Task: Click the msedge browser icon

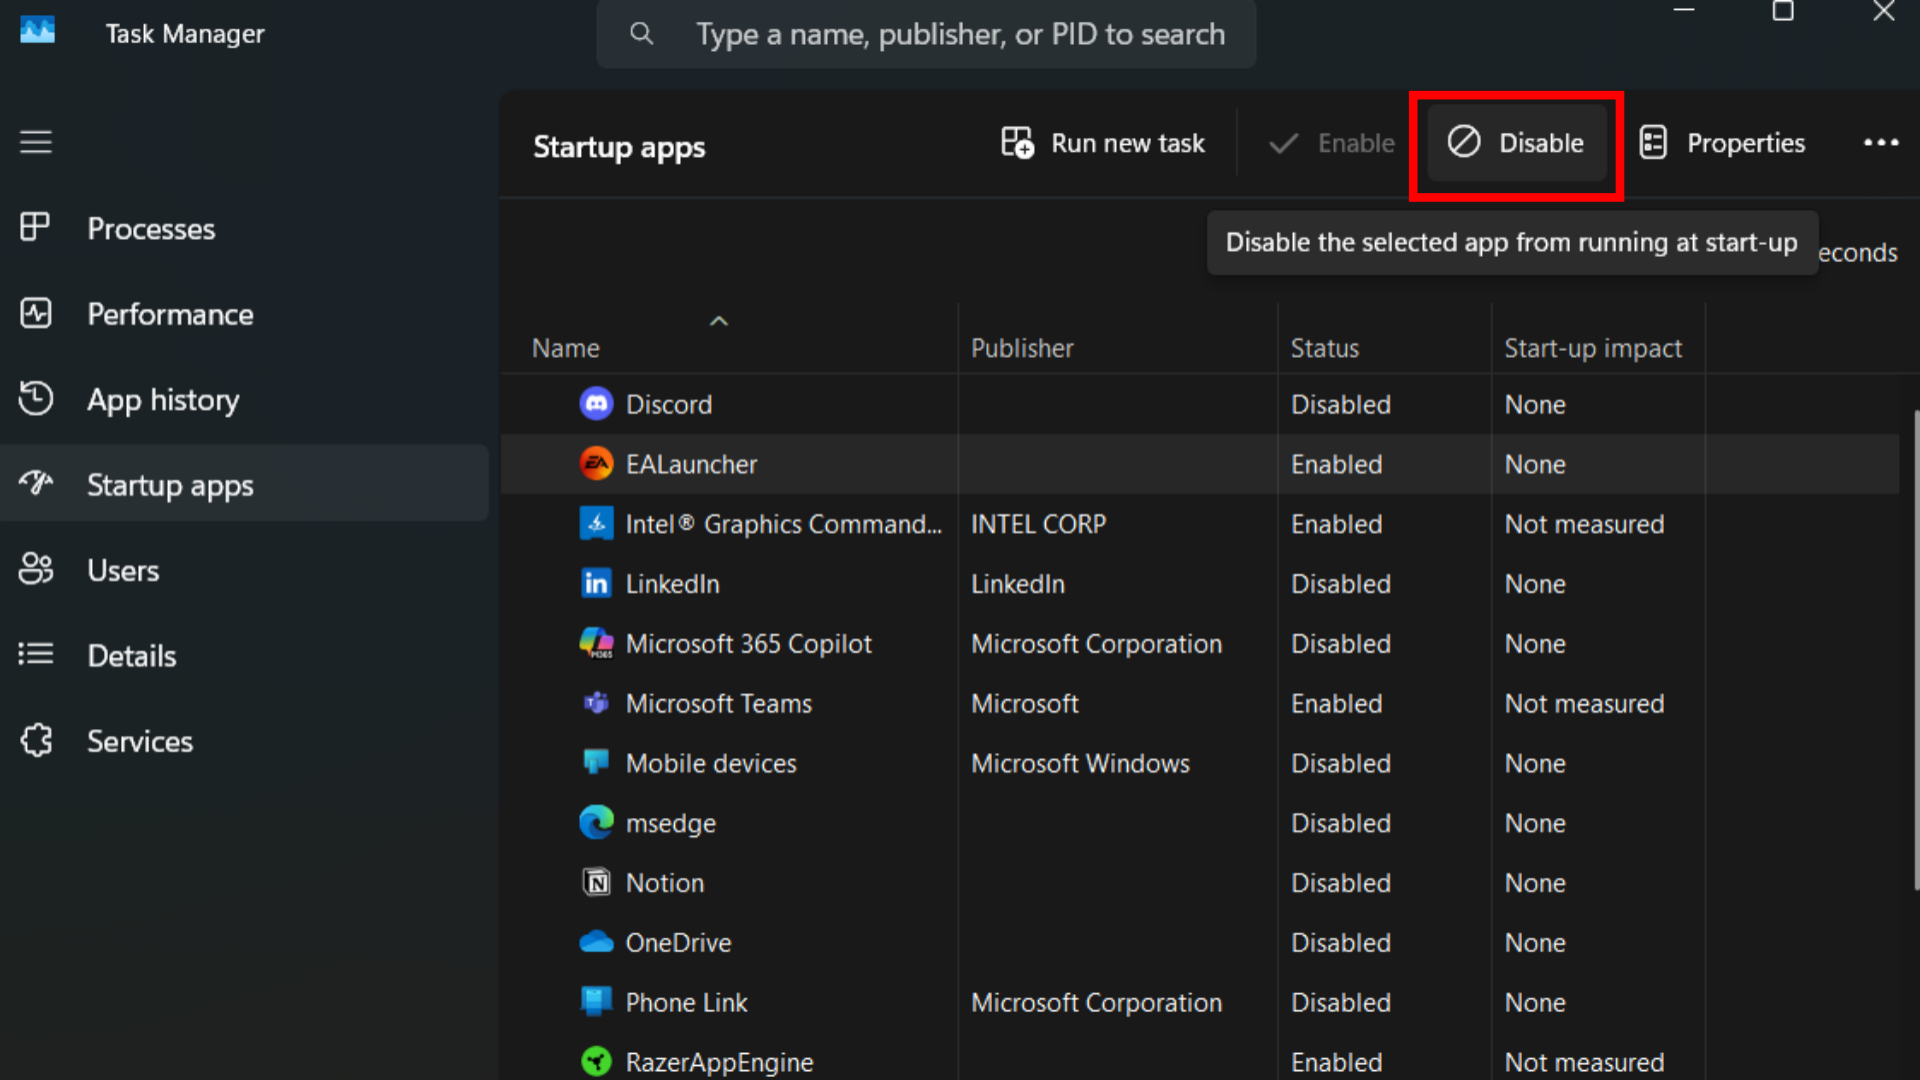Action: [x=597, y=822]
